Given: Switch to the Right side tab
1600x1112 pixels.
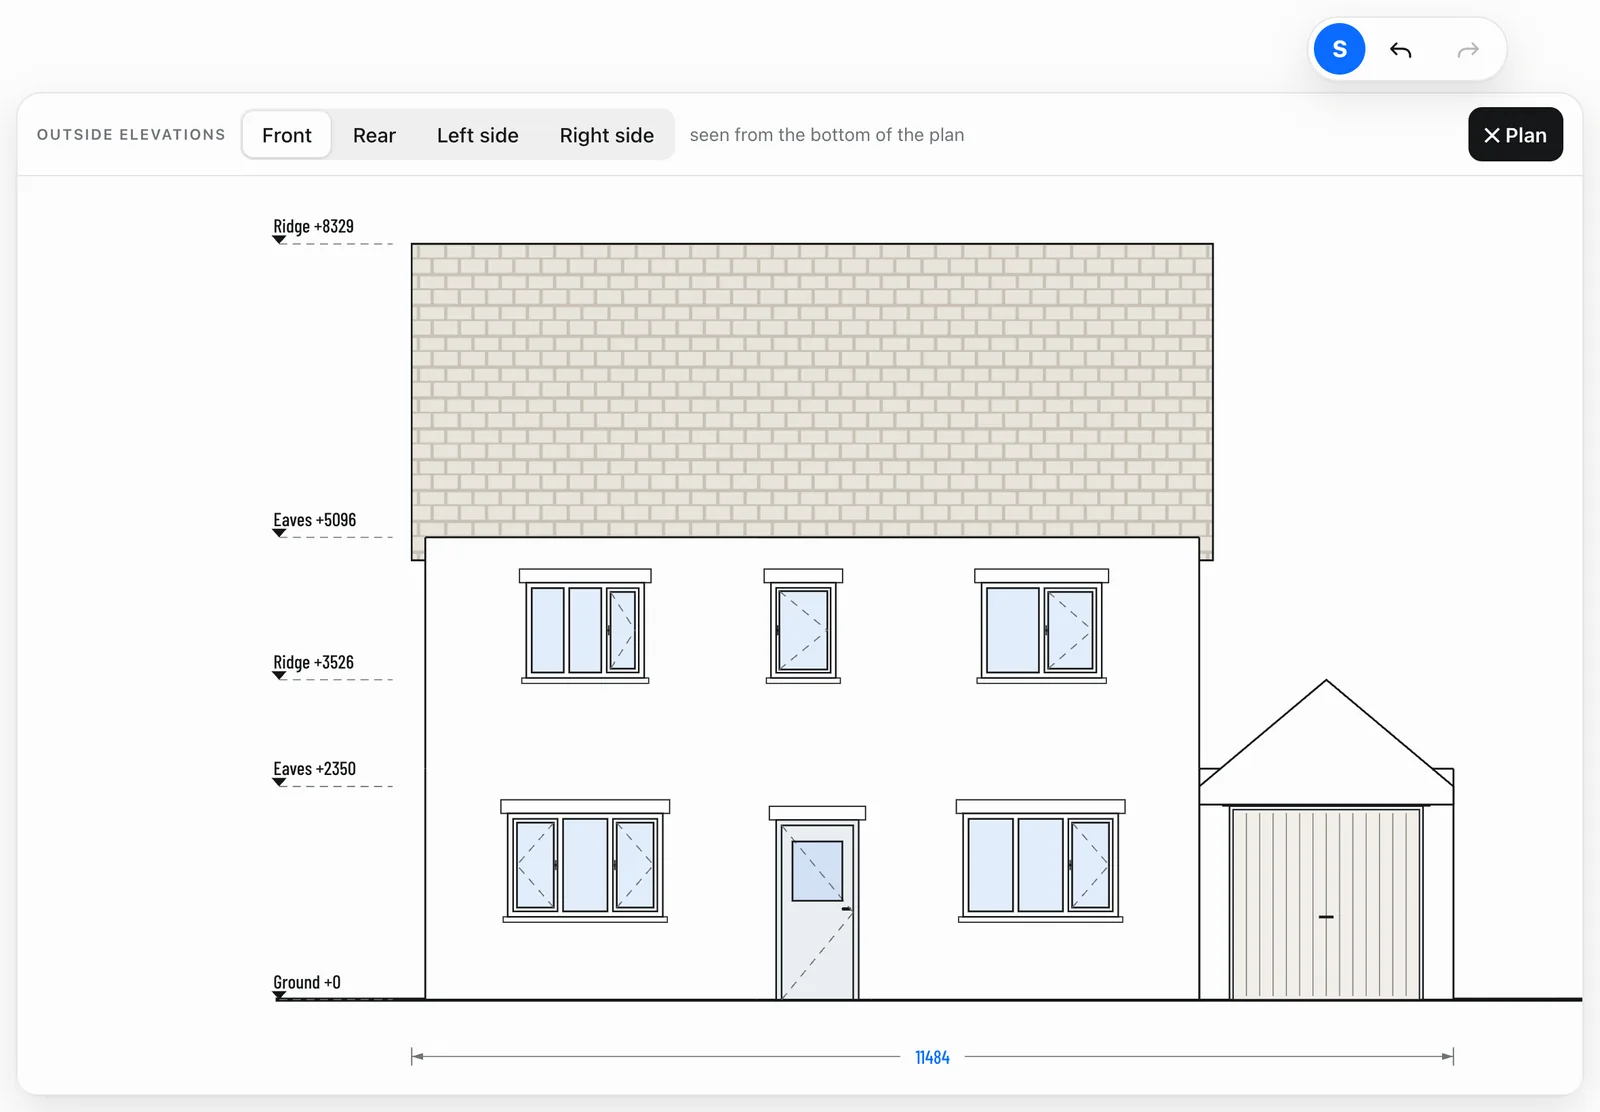Looking at the screenshot, I should pyautogui.click(x=606, y=135).
